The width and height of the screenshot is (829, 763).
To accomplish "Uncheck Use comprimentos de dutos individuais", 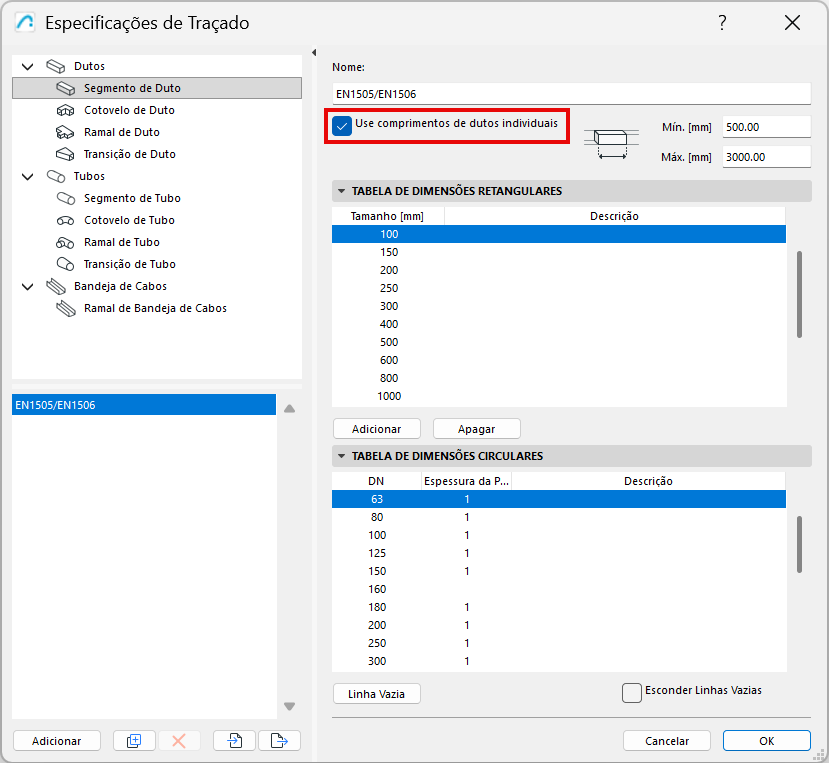I will (x=342, y=126).
